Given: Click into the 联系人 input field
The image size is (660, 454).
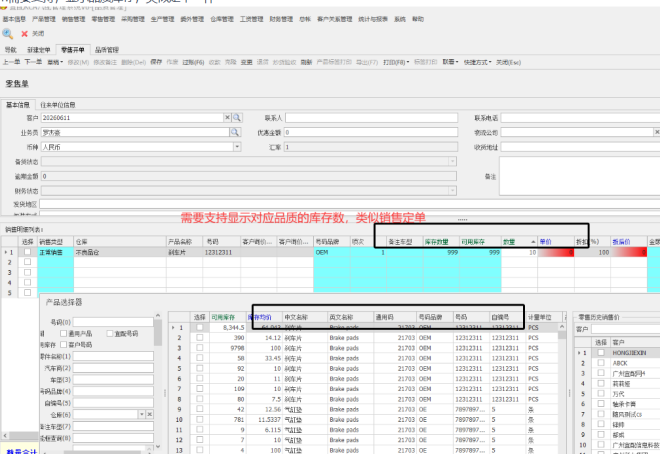Looking at the screenshot, I should [371, 117].
